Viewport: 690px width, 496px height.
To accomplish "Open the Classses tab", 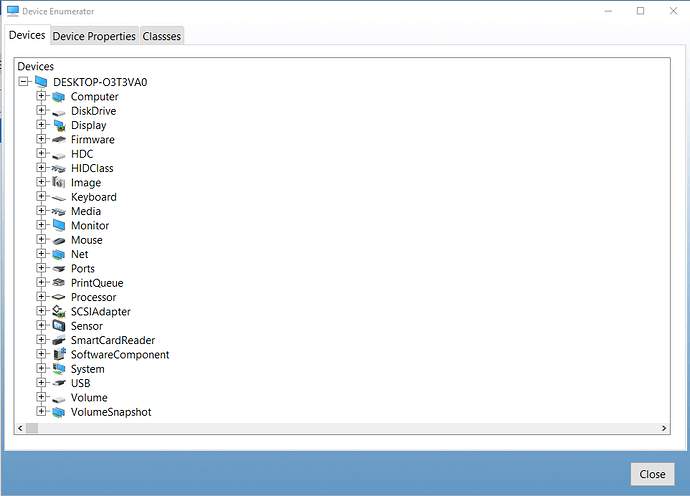I will pyautogui.click(x=161, y=36).
